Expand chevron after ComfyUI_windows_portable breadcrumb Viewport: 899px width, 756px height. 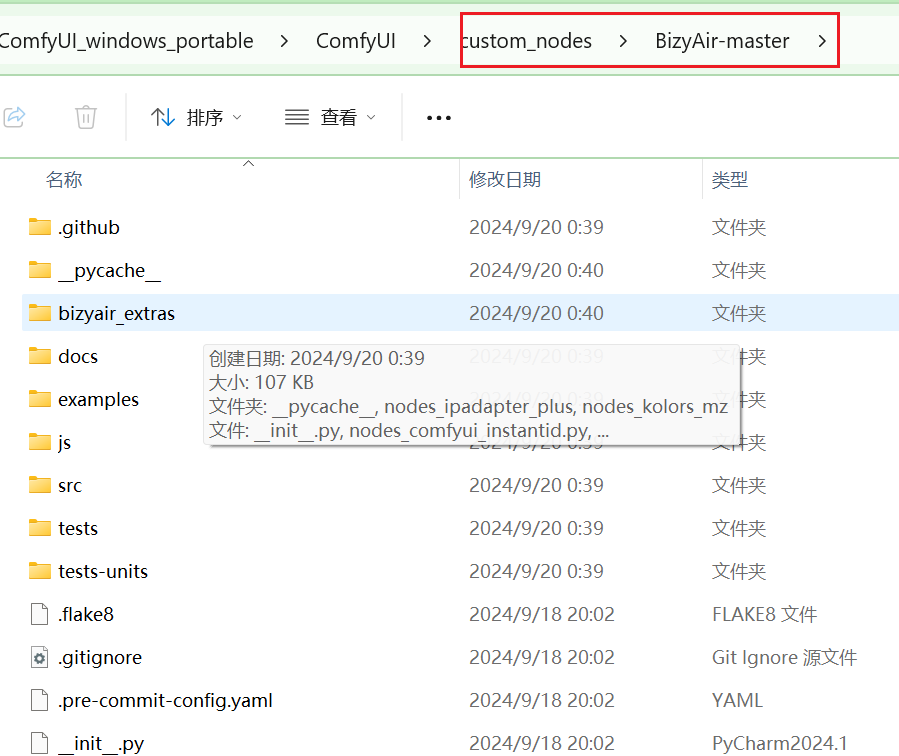point(284,41)
